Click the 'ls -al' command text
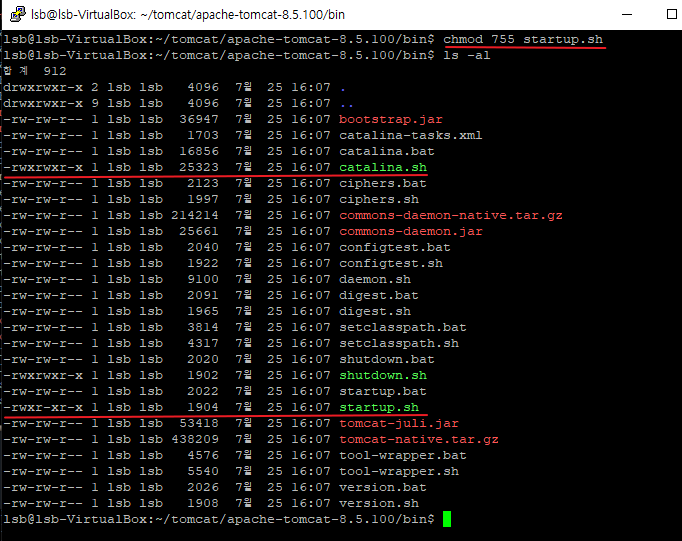Image resolution: width=682 pixels, height=541 pixels. click(x=467, y=55)
